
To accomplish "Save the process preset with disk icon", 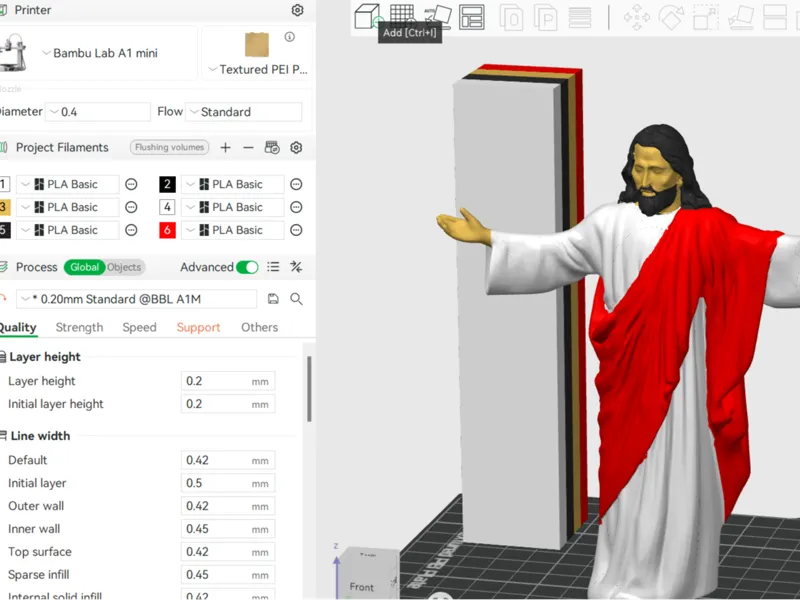I will [x=273, y=299].
